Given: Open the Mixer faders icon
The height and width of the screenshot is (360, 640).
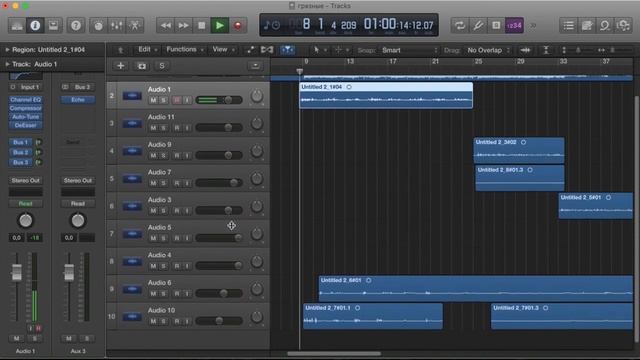Looking at the screenshot, I should pyautogui.click(x=116, y=26).
